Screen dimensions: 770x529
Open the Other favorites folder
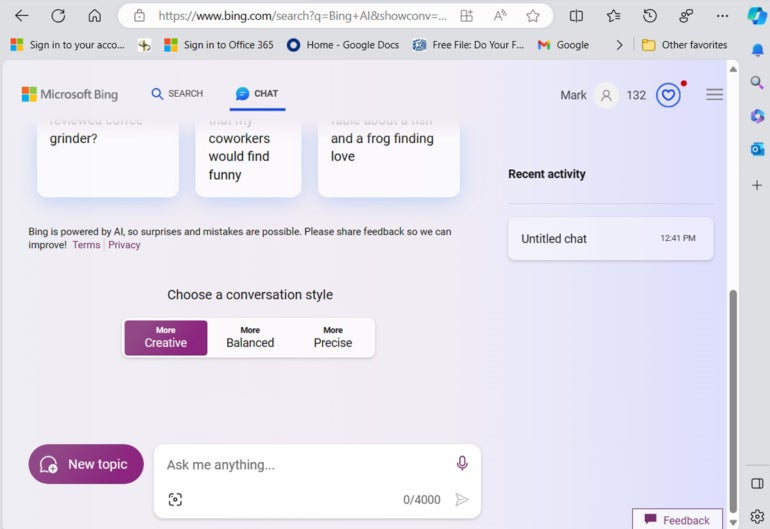point(685,45)
